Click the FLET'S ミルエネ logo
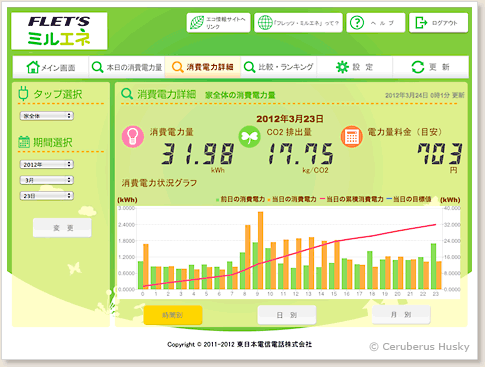 pyautogui.click(x=59, y=31)
